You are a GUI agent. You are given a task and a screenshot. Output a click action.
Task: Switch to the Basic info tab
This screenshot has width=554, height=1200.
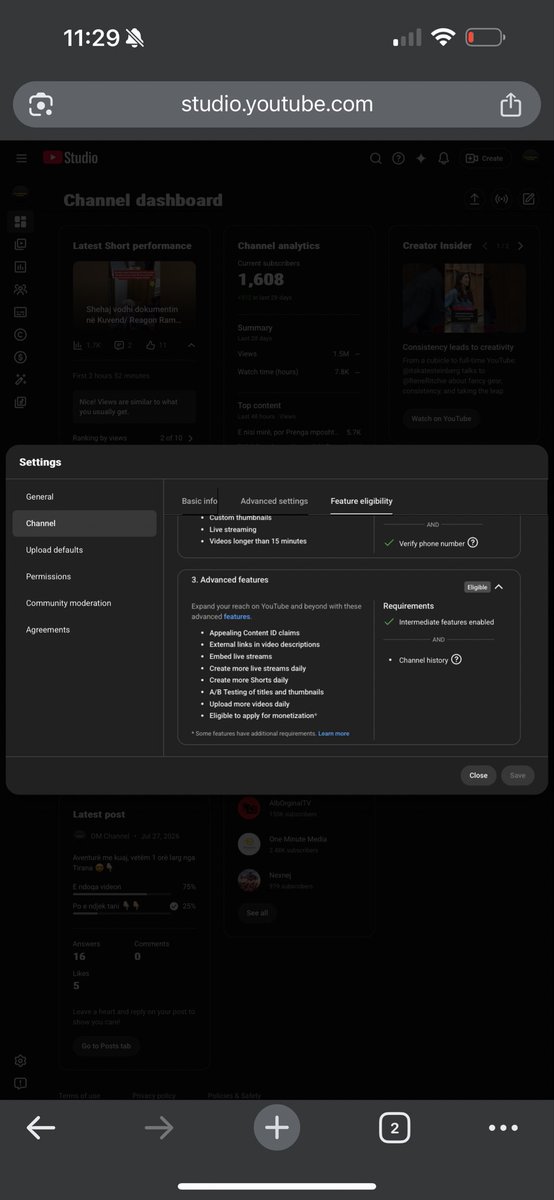(x=199, y=501)
